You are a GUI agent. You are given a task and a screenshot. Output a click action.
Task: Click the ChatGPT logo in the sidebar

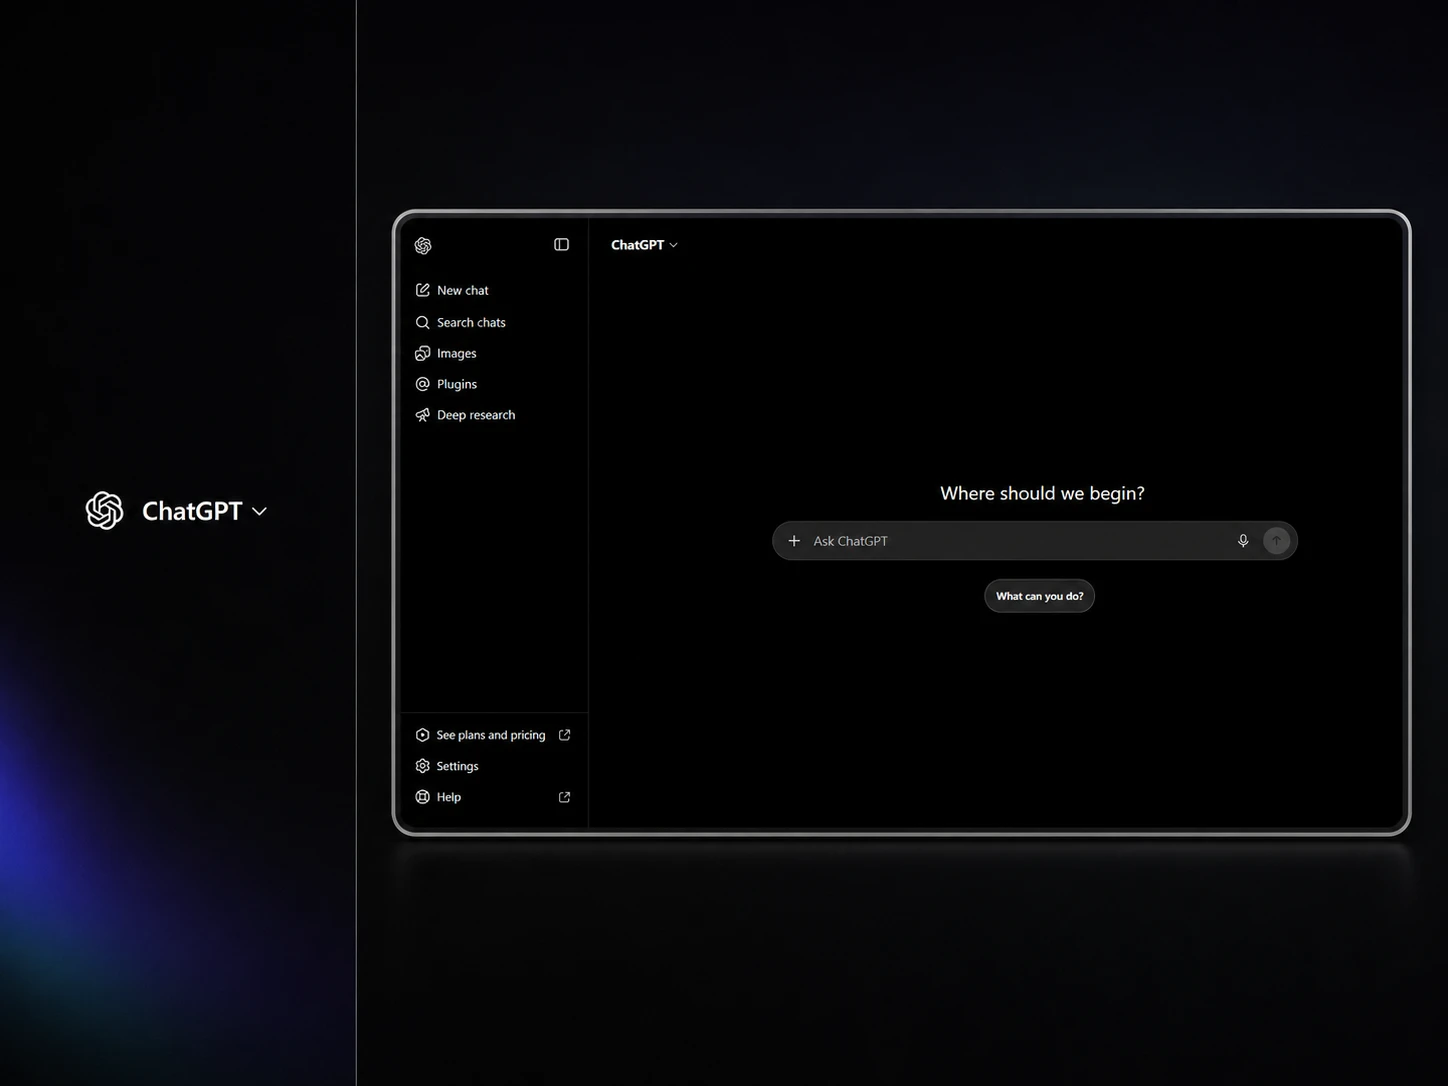coord(423,245)
